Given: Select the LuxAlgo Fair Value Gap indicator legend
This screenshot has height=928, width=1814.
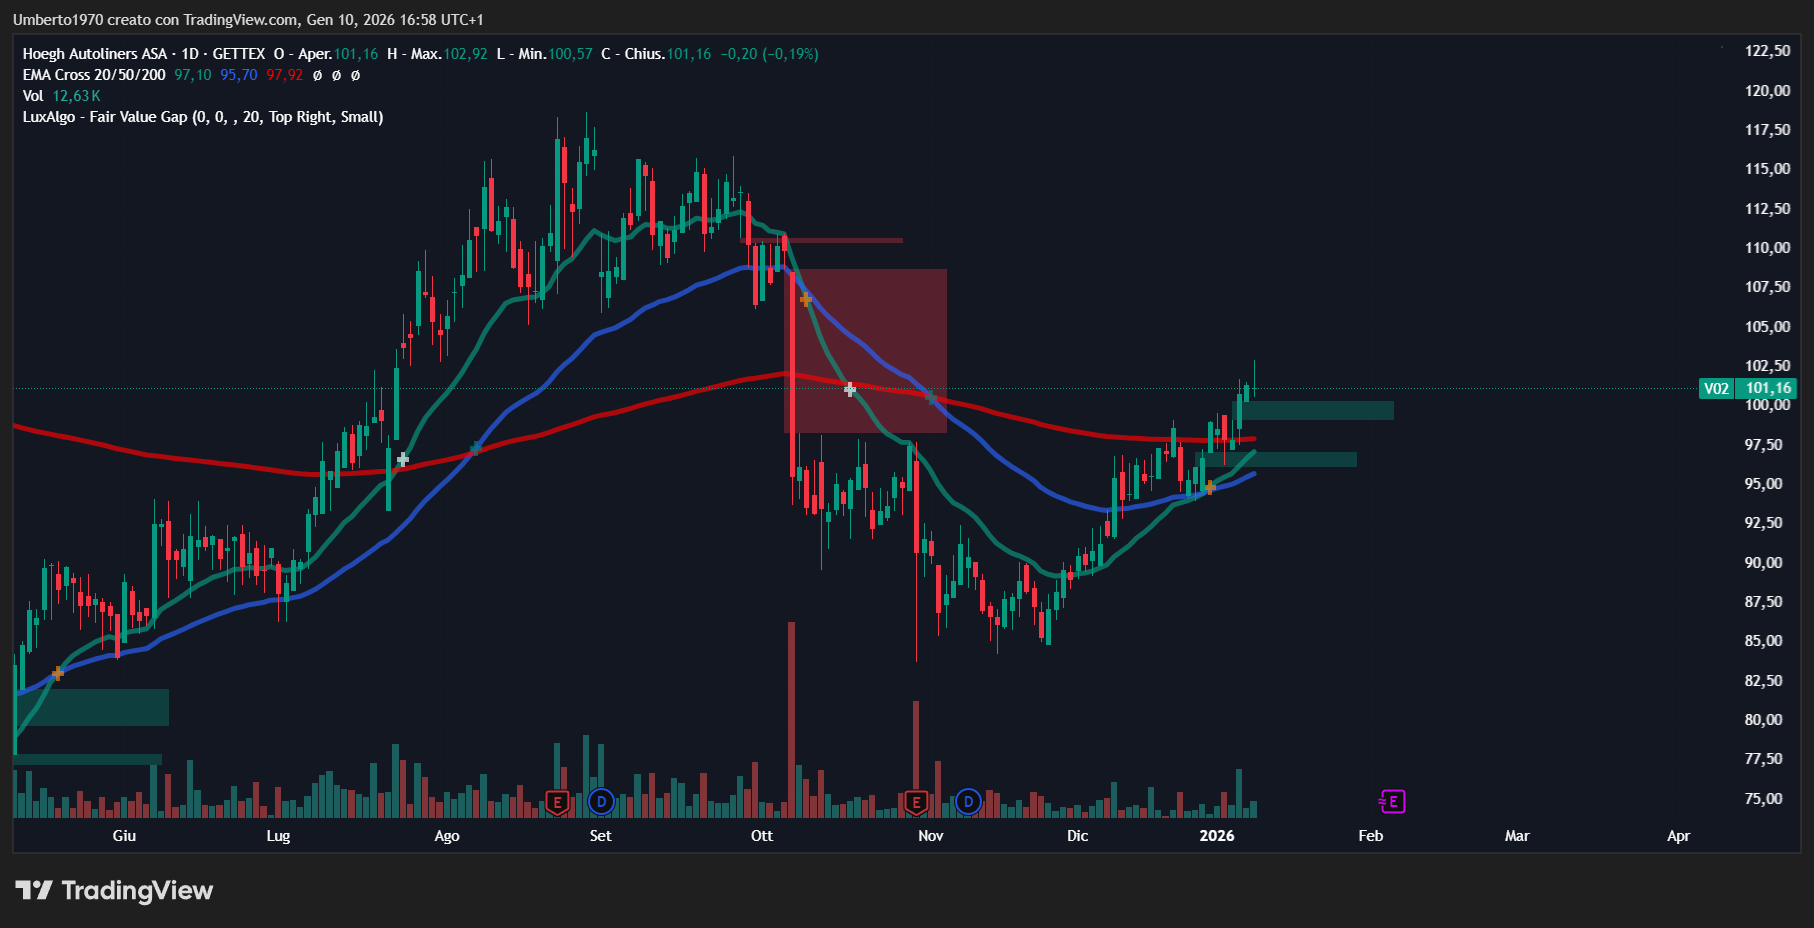Looking at the screenshot, I should point(202,117).
